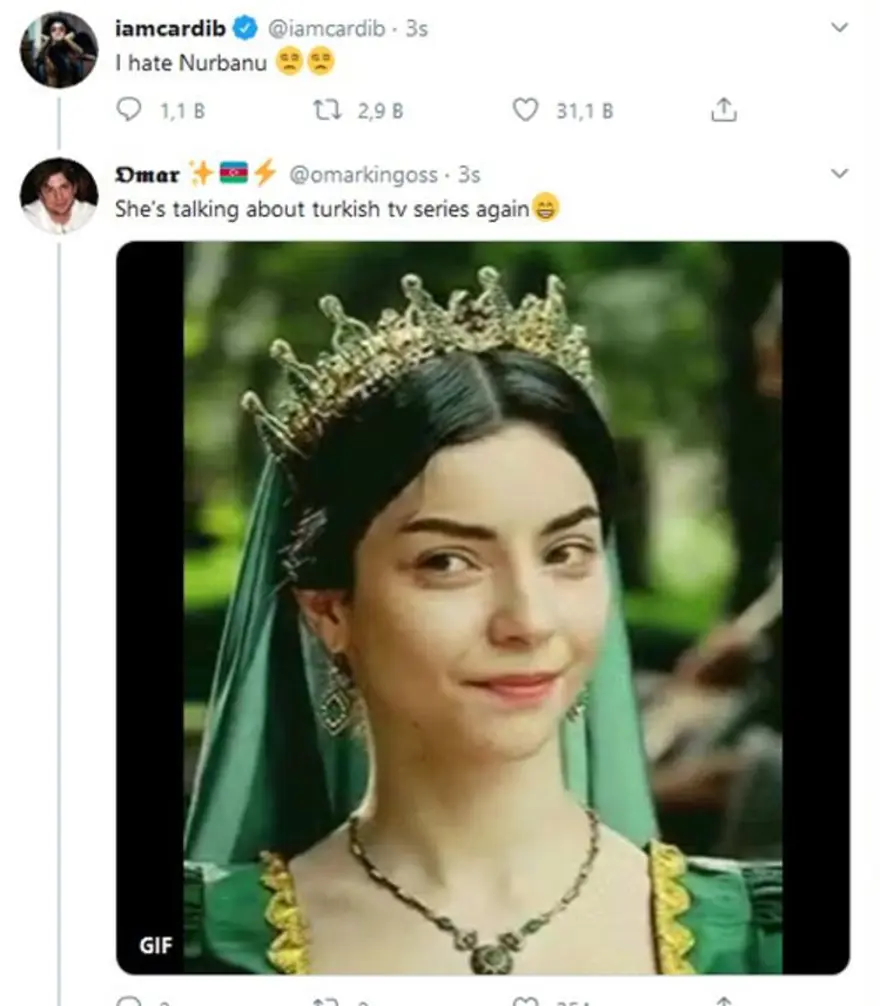
Task: Open Omar's profile picture
Action: coord(59,196)
